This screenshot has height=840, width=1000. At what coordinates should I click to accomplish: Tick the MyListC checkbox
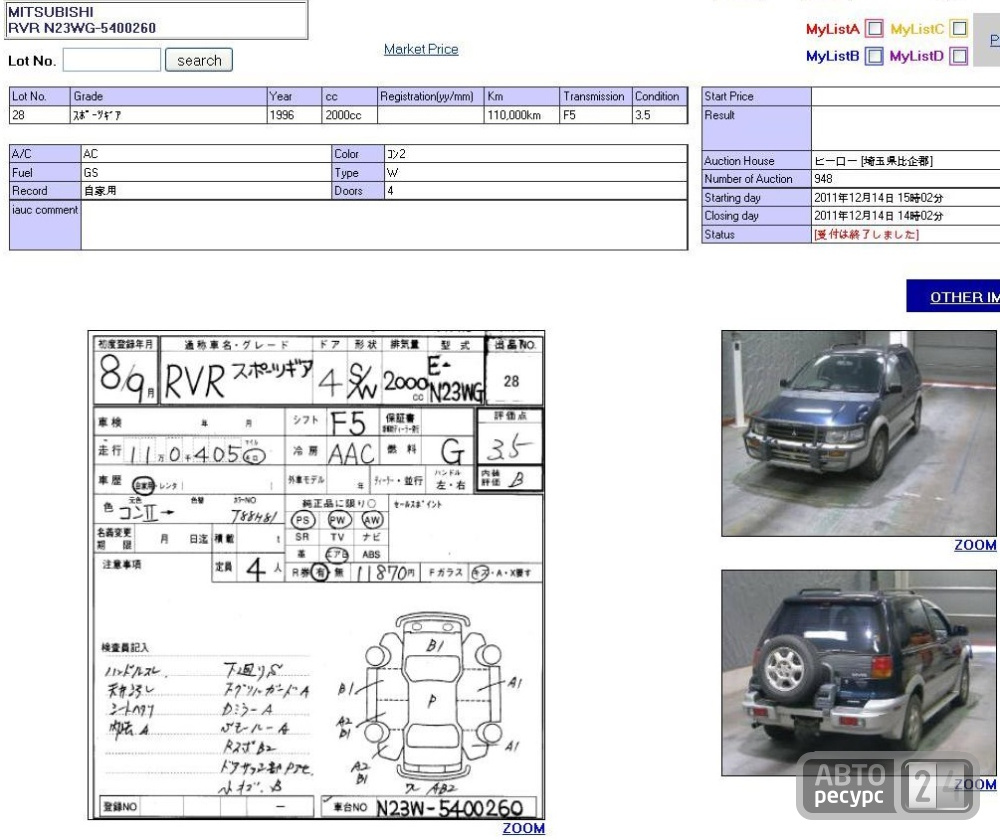[959, 29]
